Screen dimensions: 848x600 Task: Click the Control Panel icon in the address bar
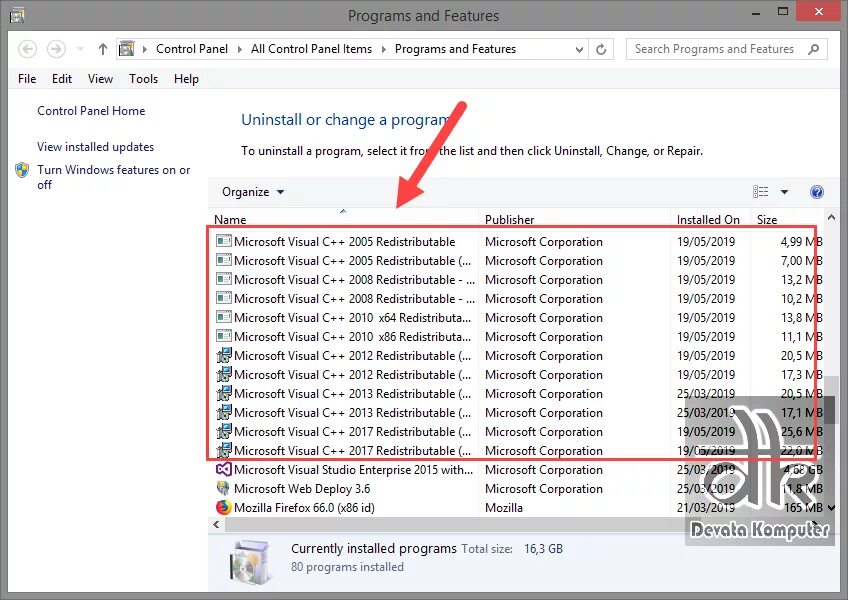[x=127, y=49]
